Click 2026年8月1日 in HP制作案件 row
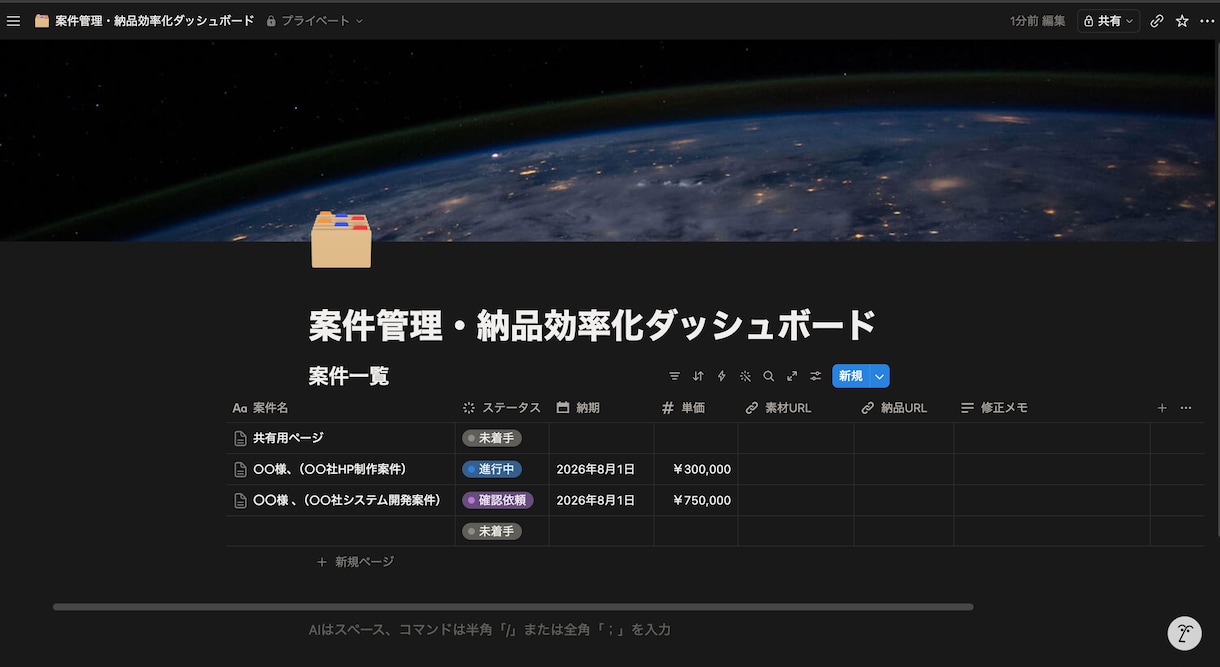This screenshot has height=667, width=1220. point(595,469)
